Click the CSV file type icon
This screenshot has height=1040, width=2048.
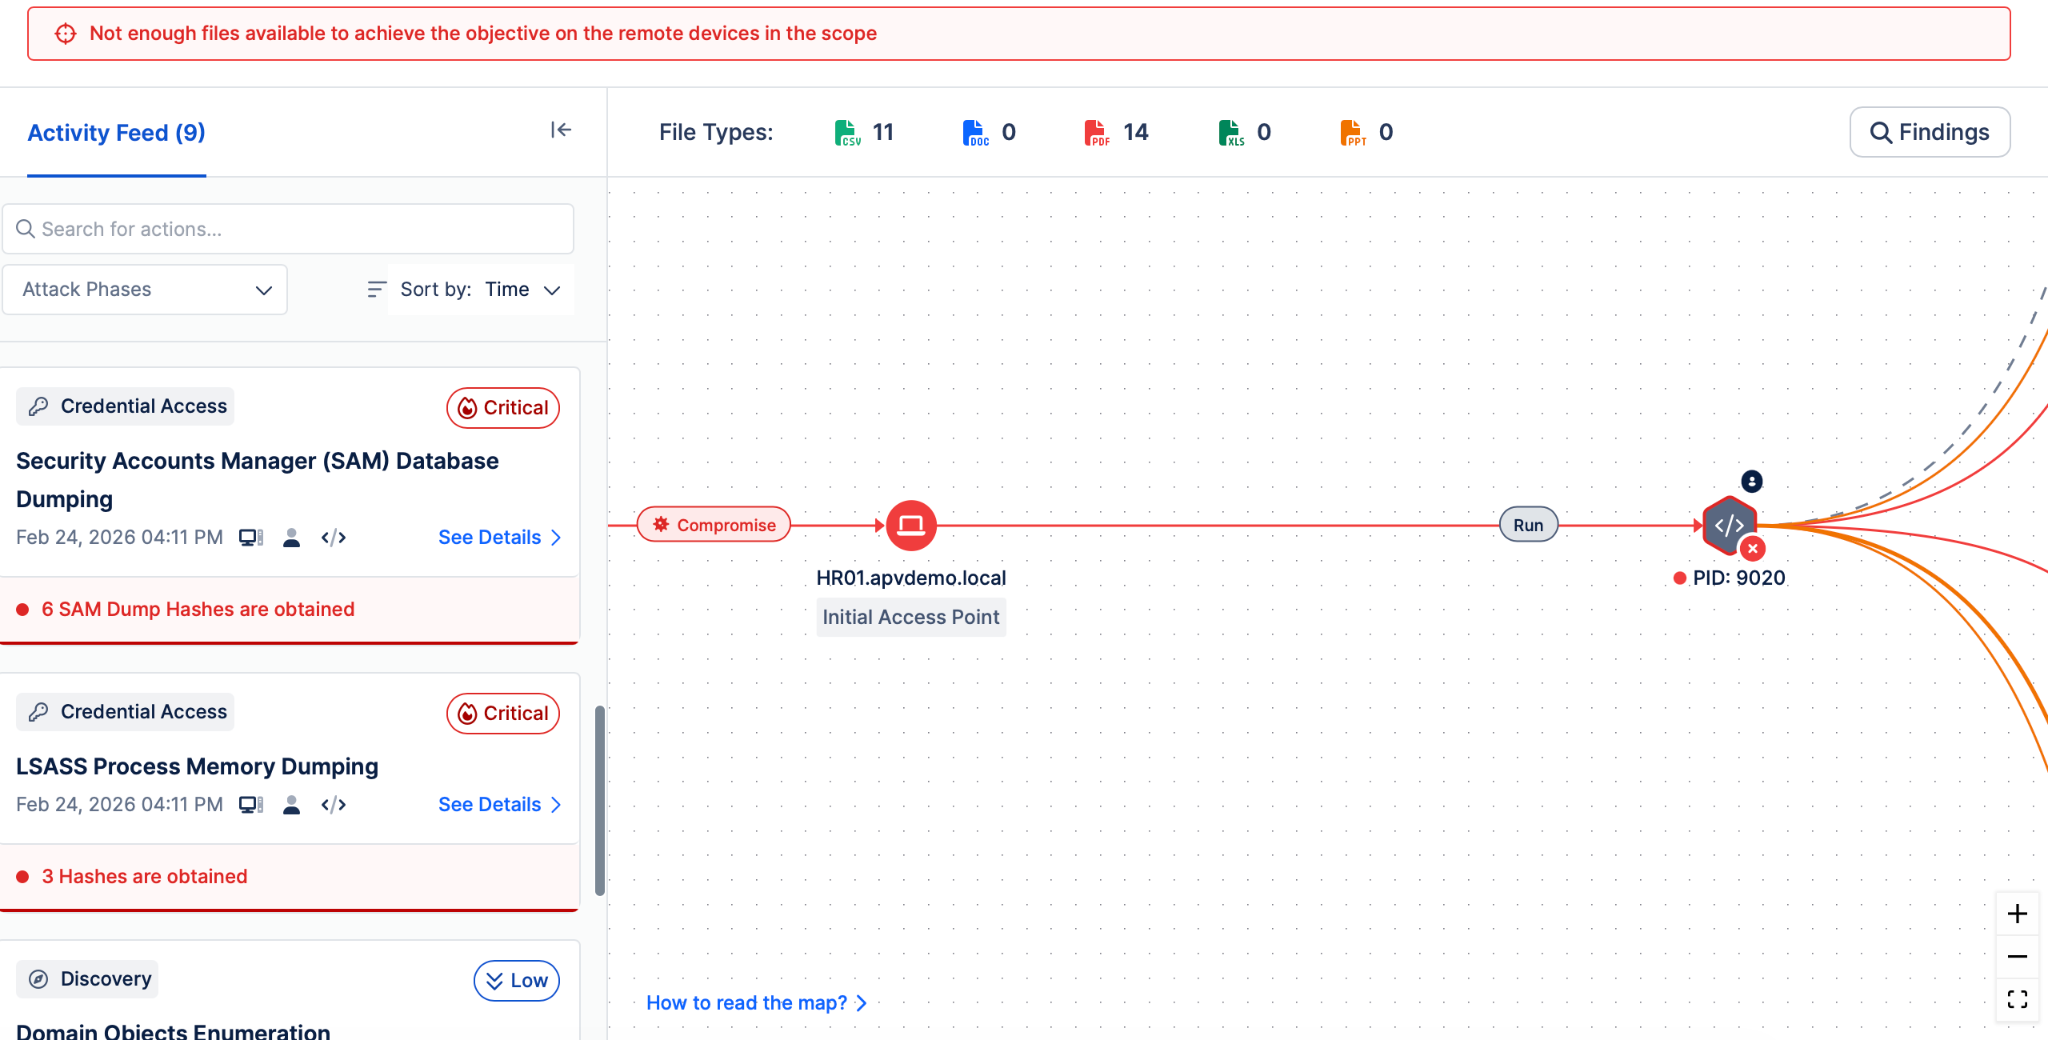(x=847, y=132)
